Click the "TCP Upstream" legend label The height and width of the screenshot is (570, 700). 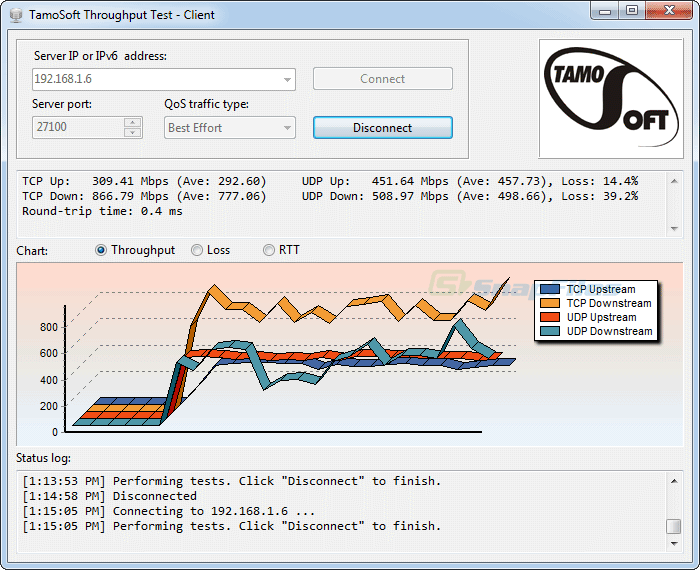click(x=601, y=289)
